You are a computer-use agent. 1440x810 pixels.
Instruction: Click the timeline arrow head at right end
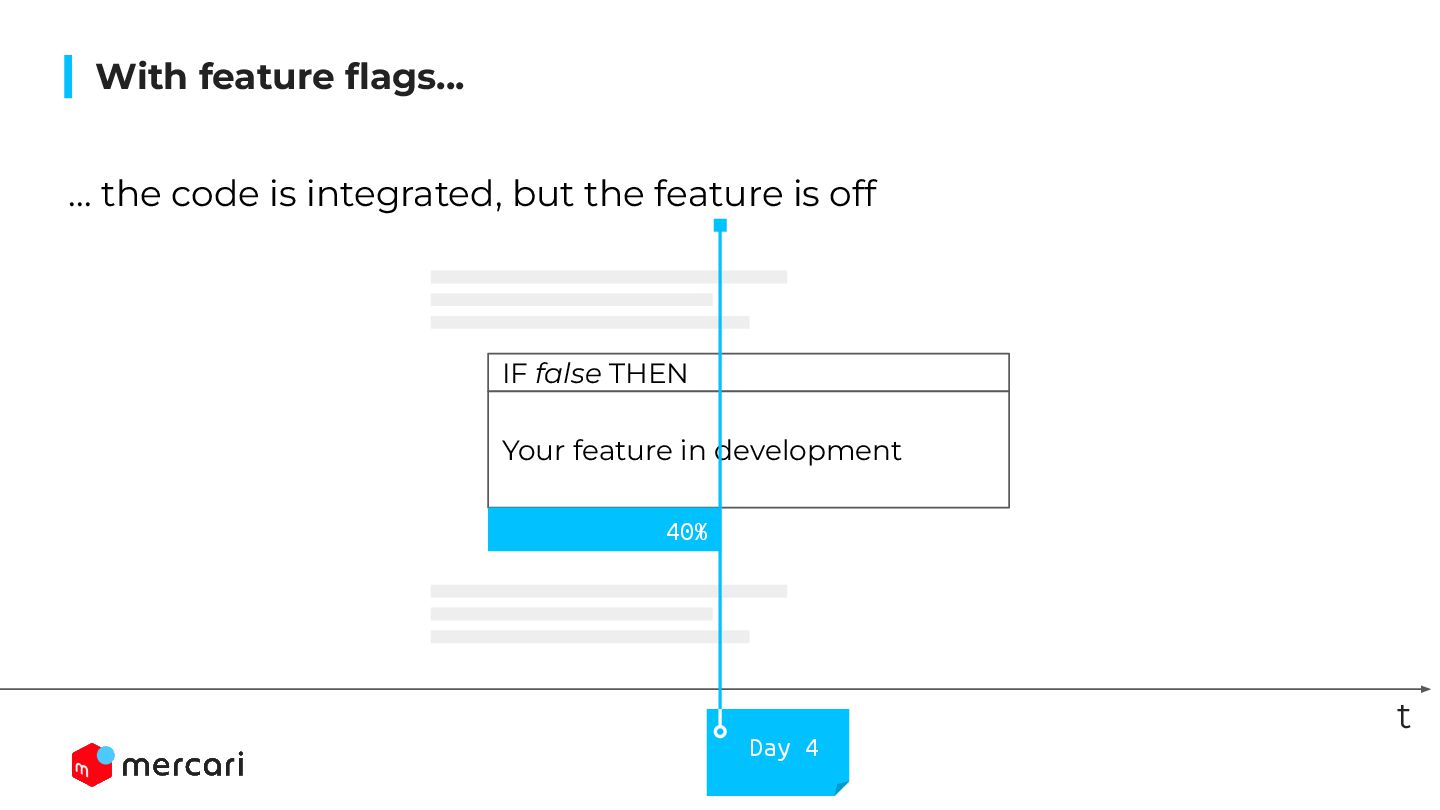click(x=1425, y=689)
